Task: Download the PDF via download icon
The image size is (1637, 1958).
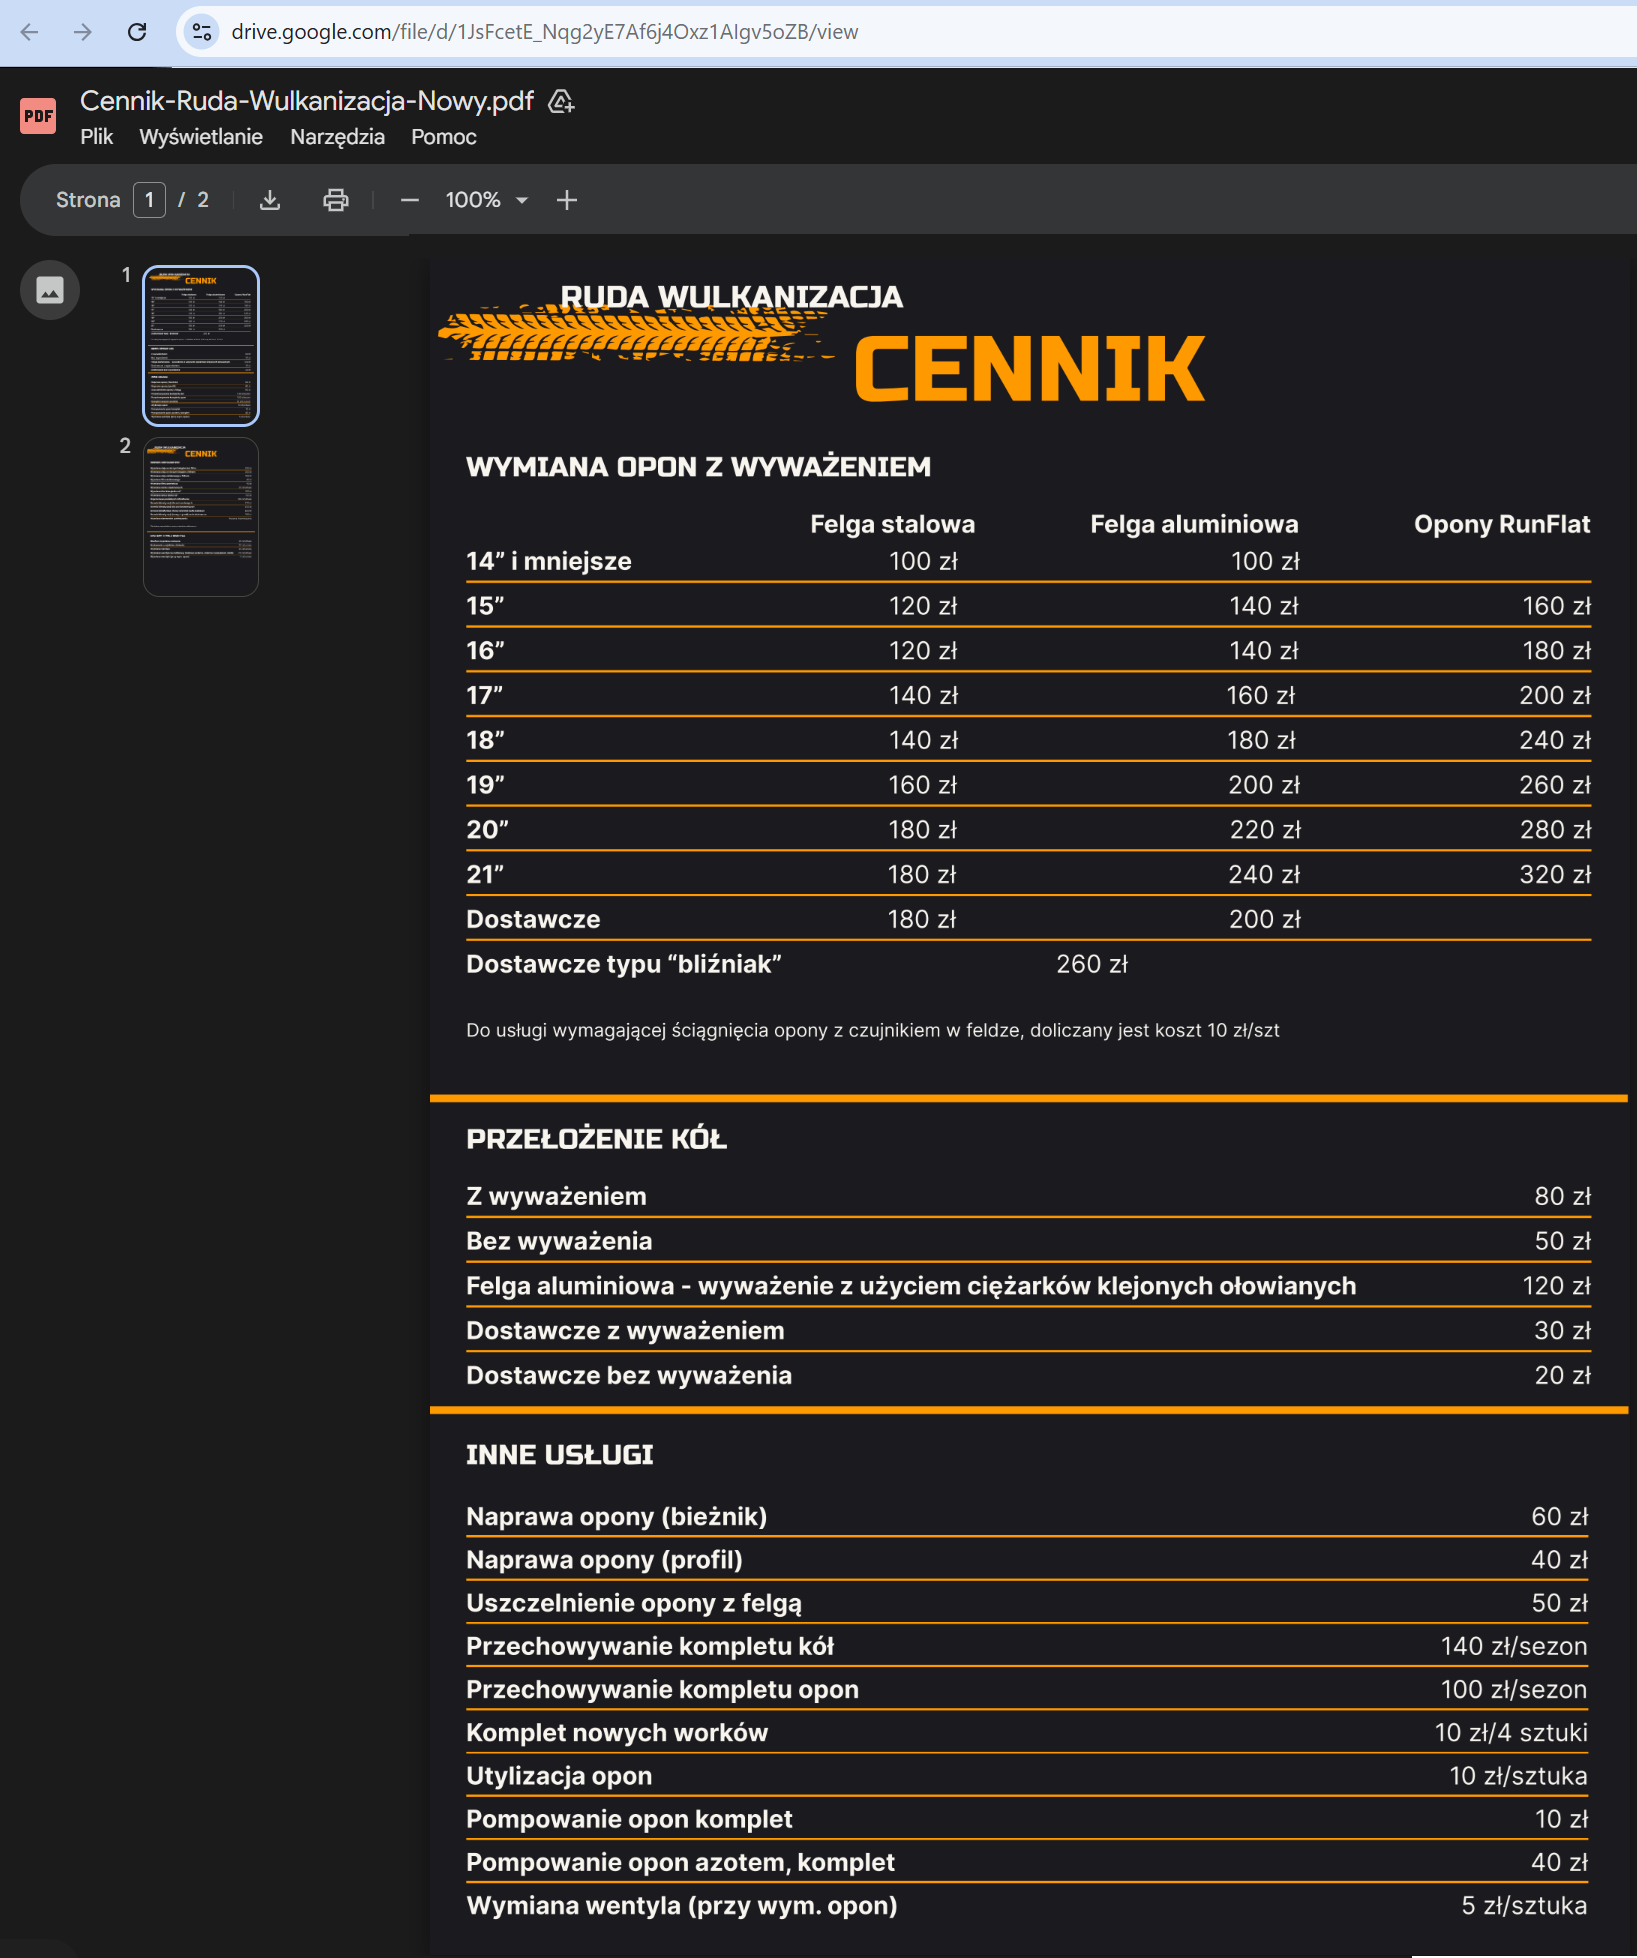Action: tap(270, 200)
